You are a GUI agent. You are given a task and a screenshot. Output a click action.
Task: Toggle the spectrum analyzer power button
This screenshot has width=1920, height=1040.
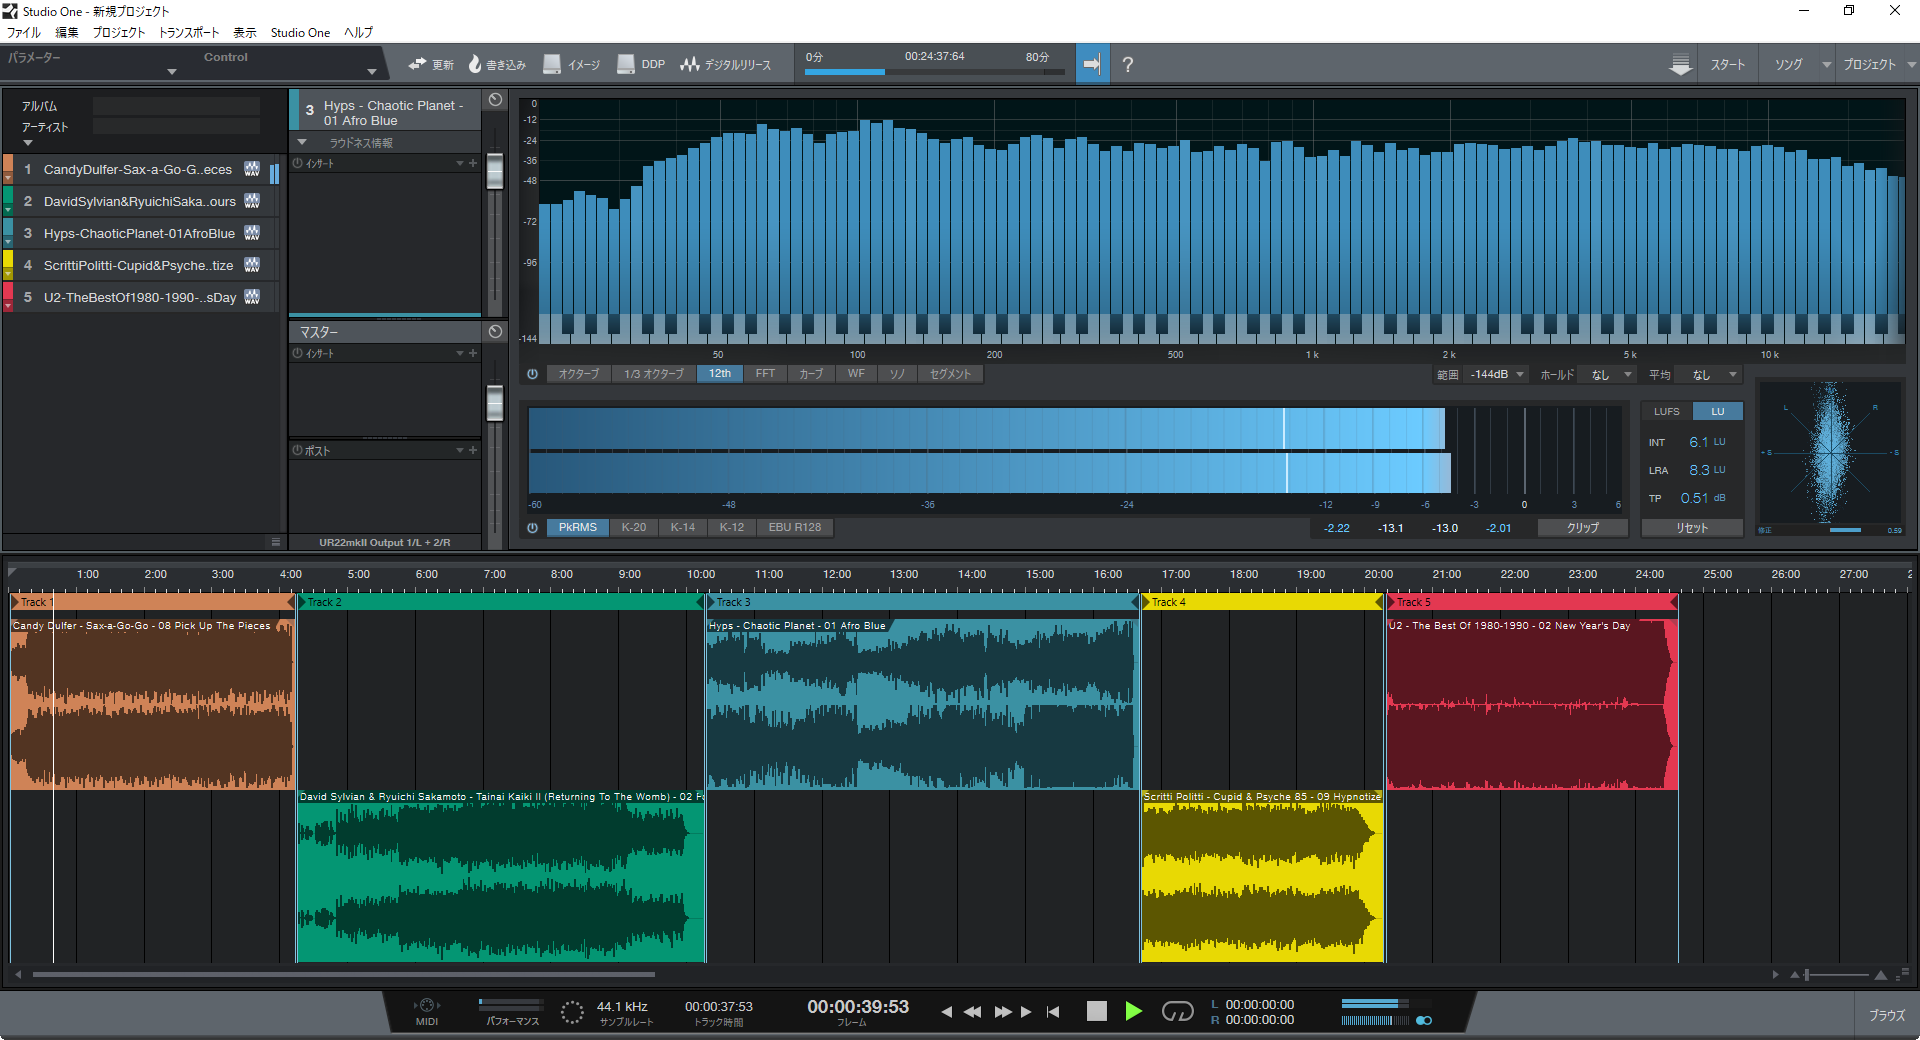pyautogui.click(x=533, y=374)
